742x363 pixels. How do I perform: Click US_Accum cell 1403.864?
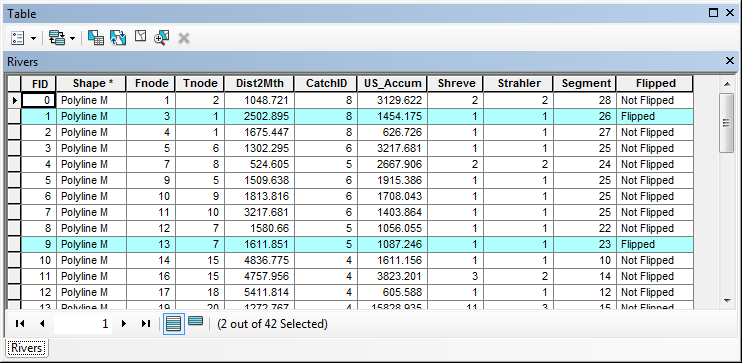[x=392, y=212]
